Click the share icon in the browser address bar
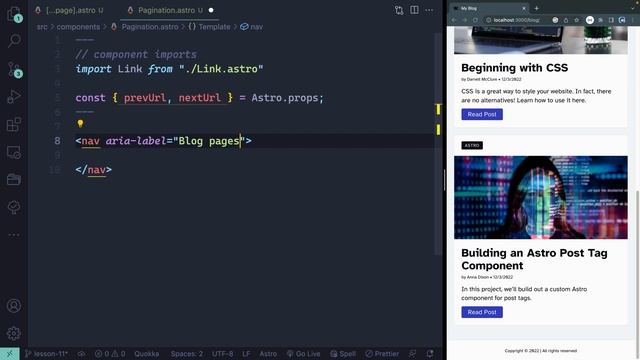The width and height of the screenshot is (640, 360). 566,20
